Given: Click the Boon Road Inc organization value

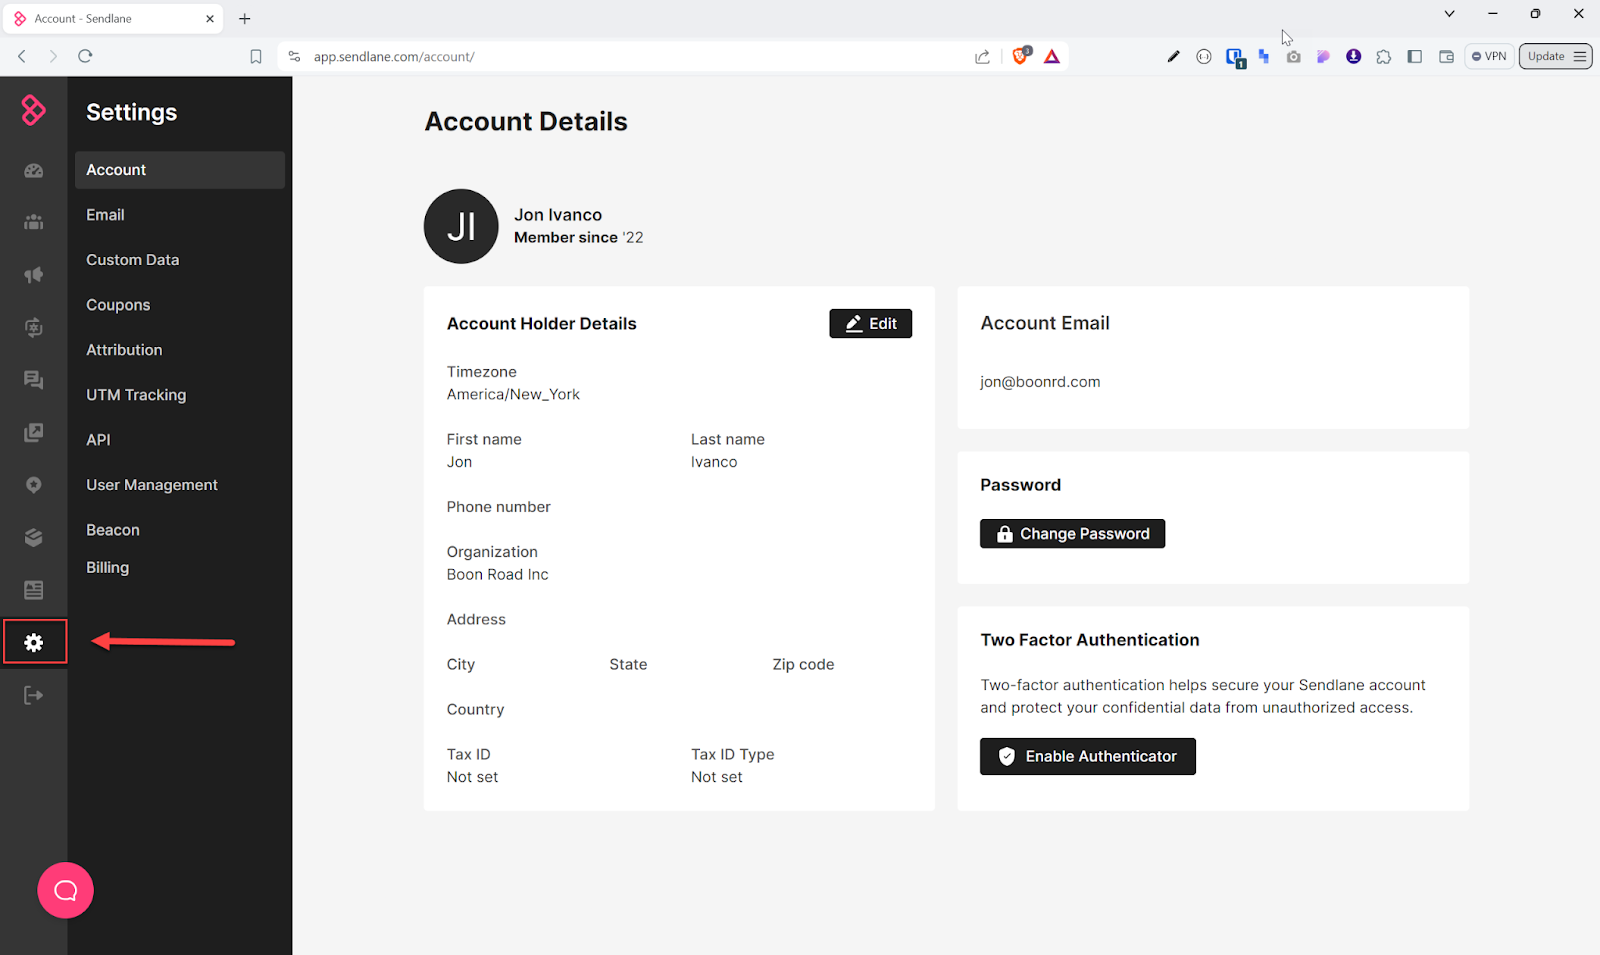Looking at the screenshot, I should coord(497,574).
